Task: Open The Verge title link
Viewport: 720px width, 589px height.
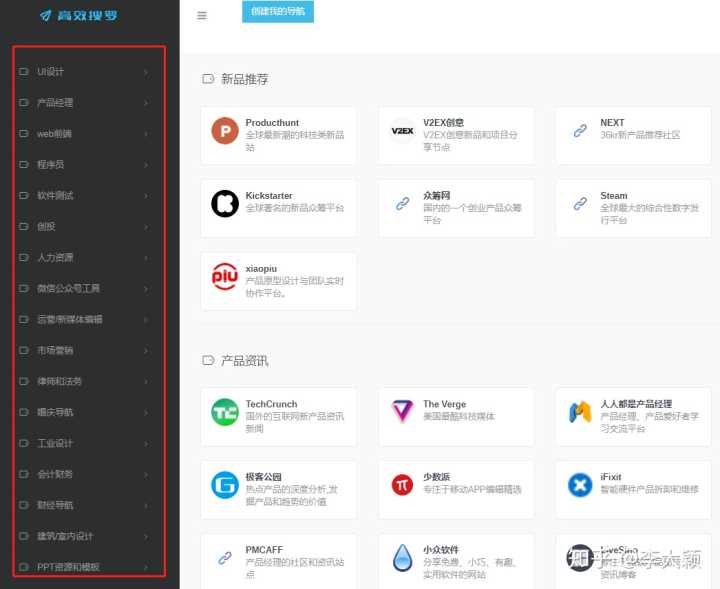Action: (444, 404)
